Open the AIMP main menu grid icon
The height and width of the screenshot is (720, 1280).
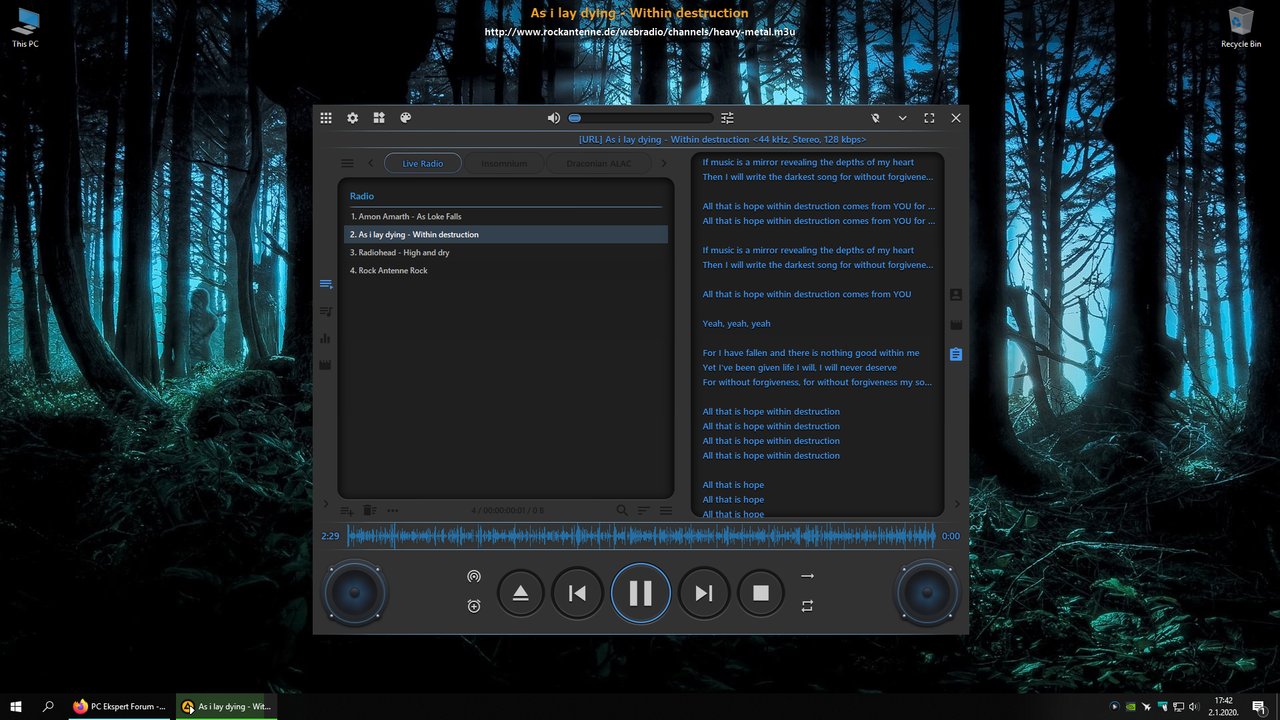pyautogui.click(x=325, y=117)
